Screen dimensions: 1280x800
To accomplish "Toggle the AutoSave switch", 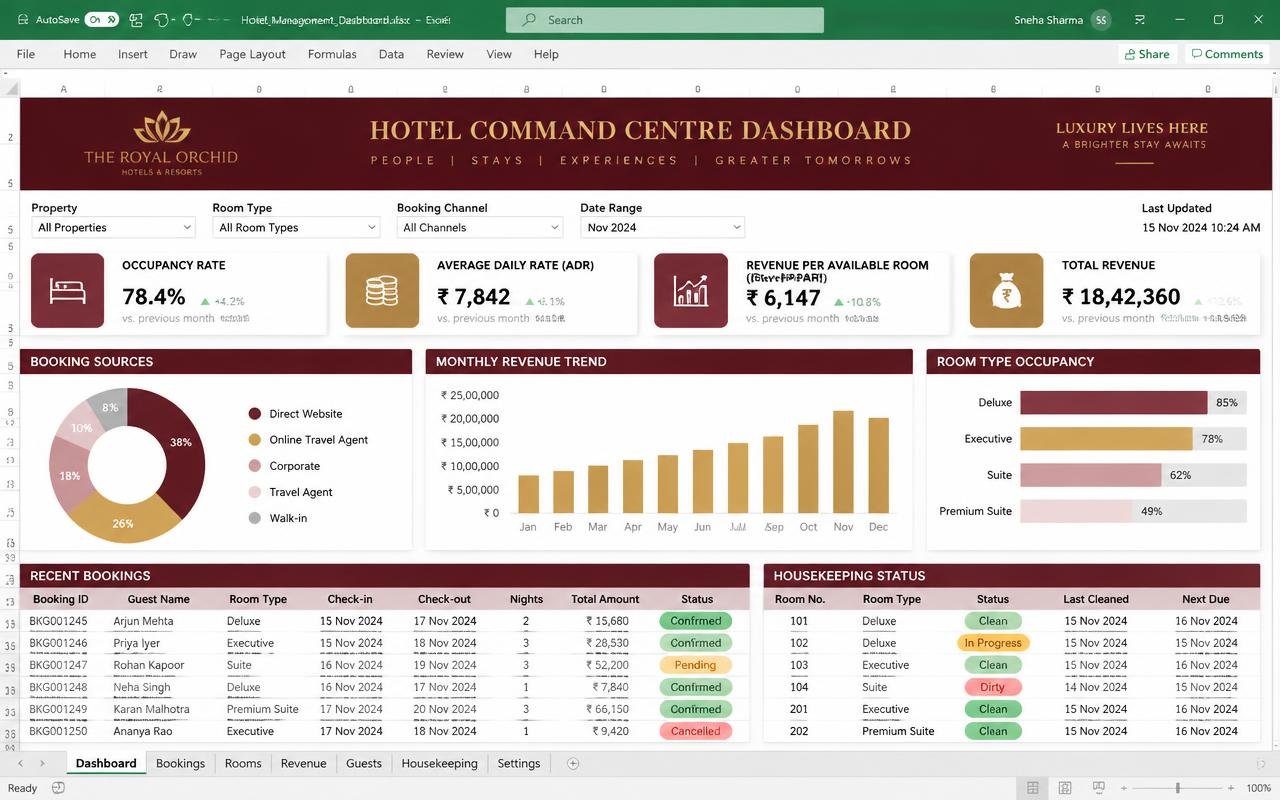I will 102,19.
